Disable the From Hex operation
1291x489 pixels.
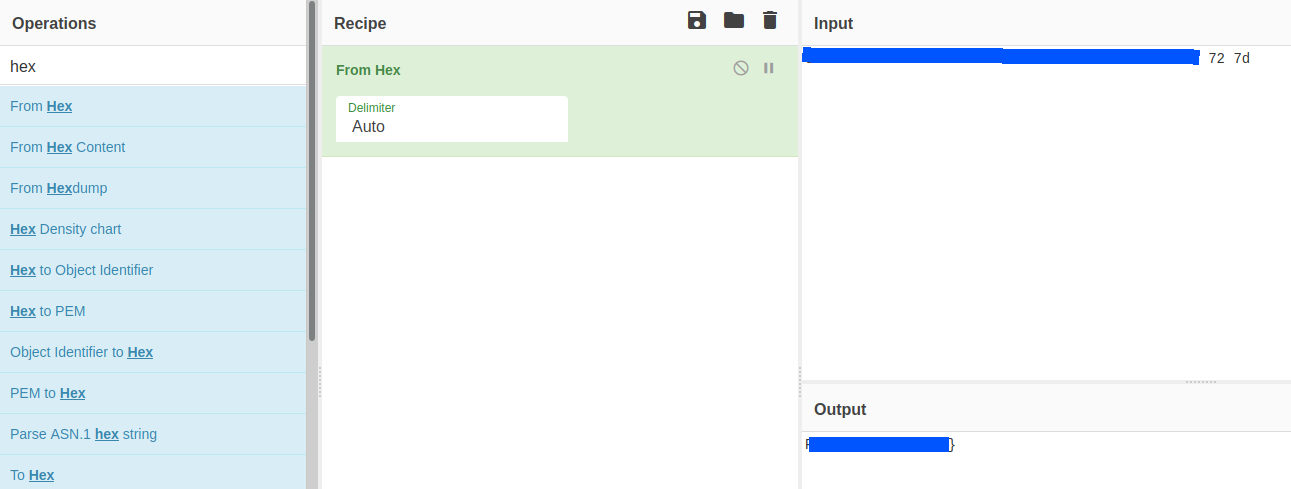[x=741, y=68]
